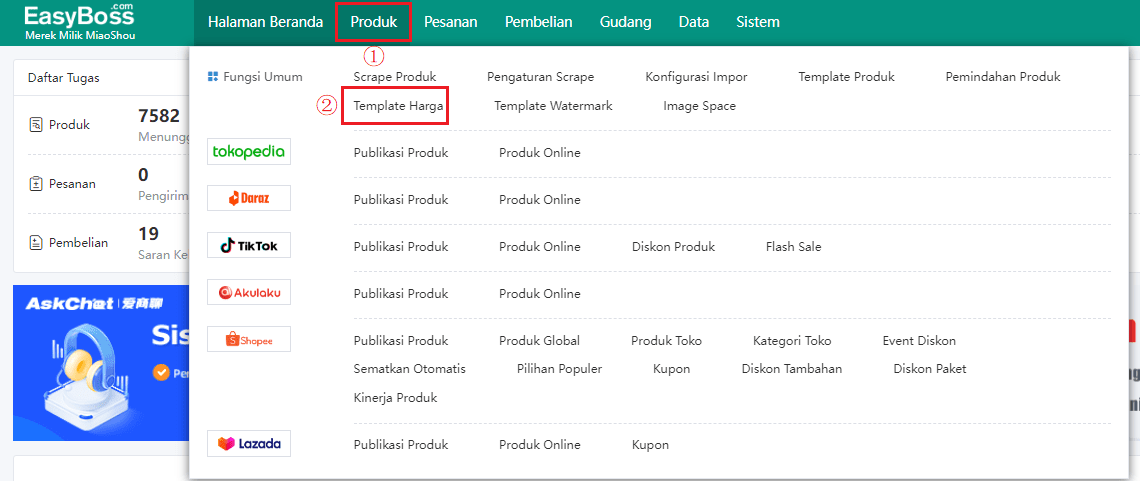This screenshot has width=1140, height=481.
Task: Select the Shopee platform logo
Action: pyautogui.click(x=249, y=340)
